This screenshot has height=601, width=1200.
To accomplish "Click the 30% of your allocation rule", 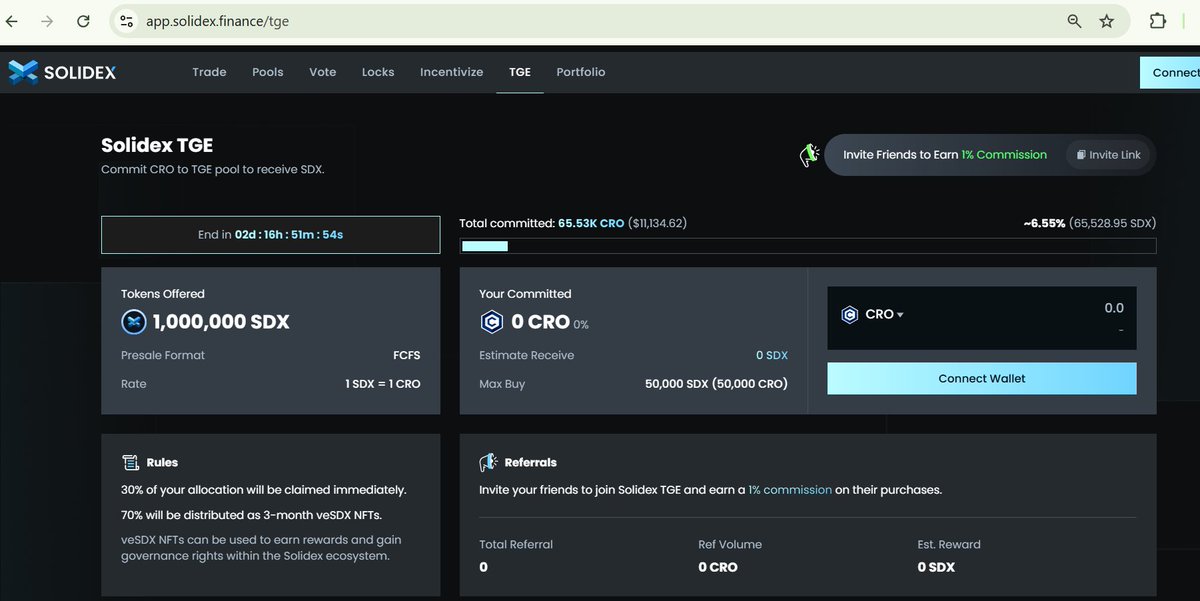I will click(x=264, y=490).
